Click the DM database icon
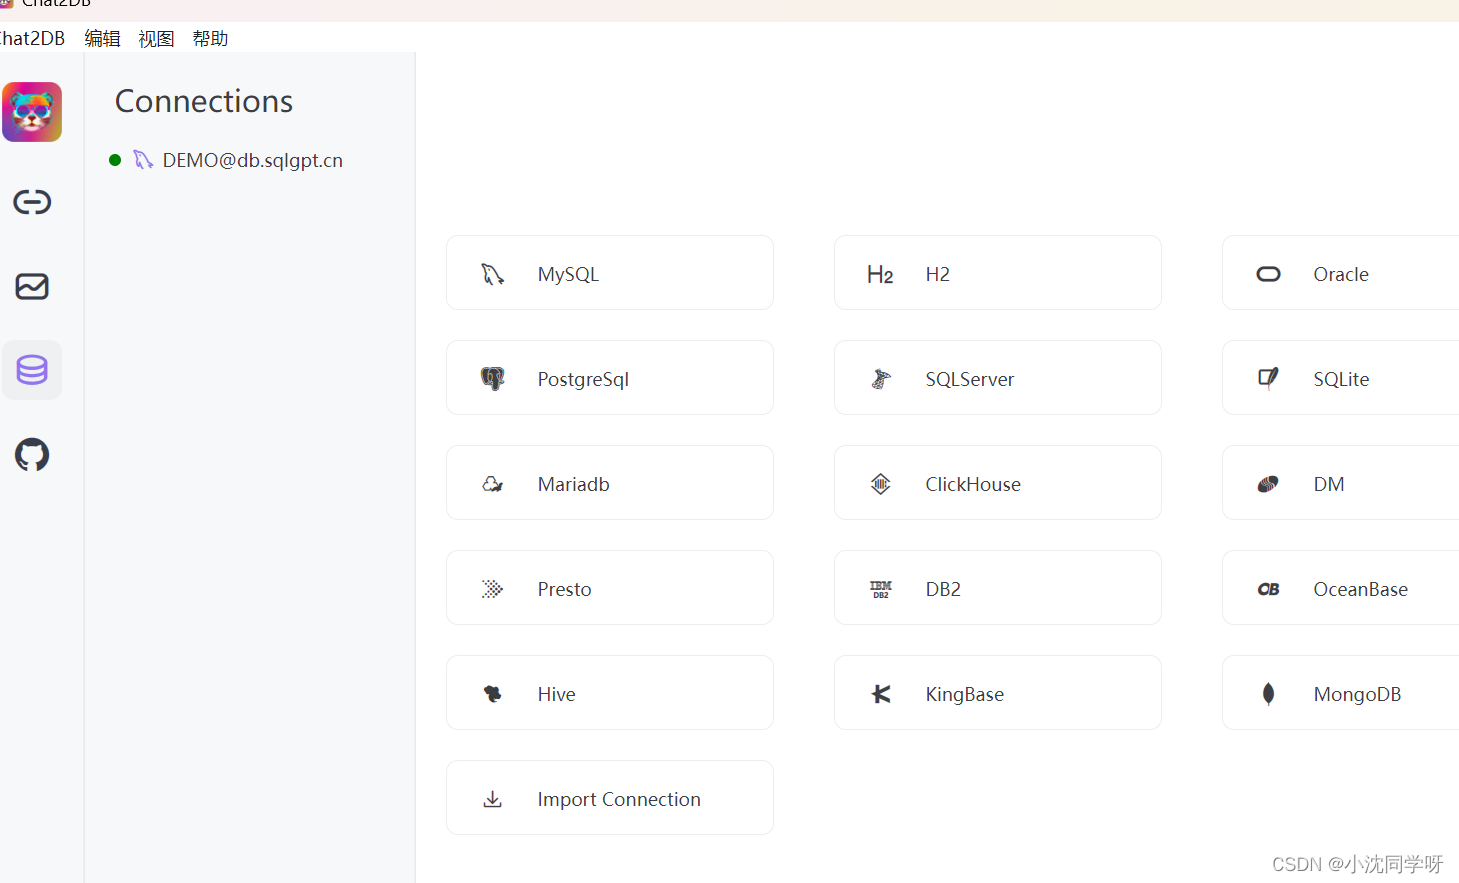1459x883 pixels. point(1268,484)
